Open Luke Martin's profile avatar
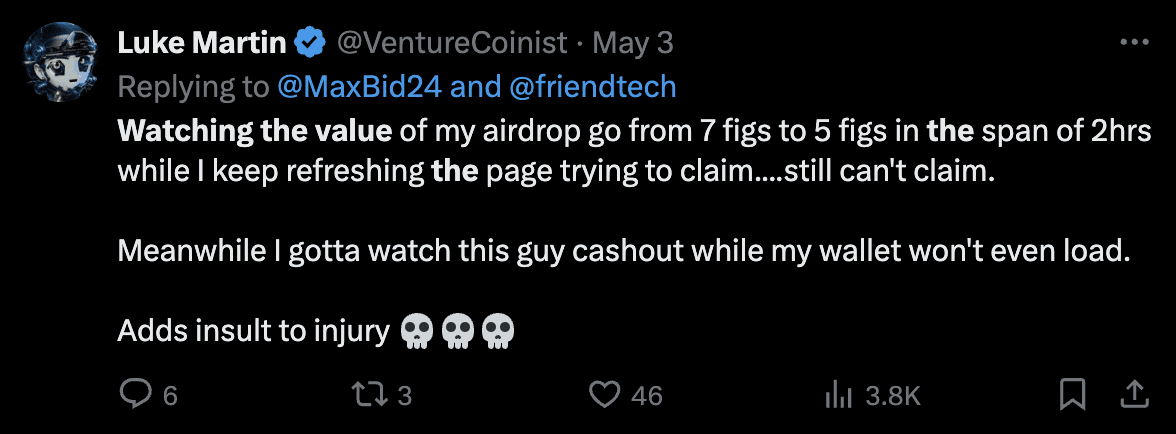The image size is (1176, 434). 62,65
